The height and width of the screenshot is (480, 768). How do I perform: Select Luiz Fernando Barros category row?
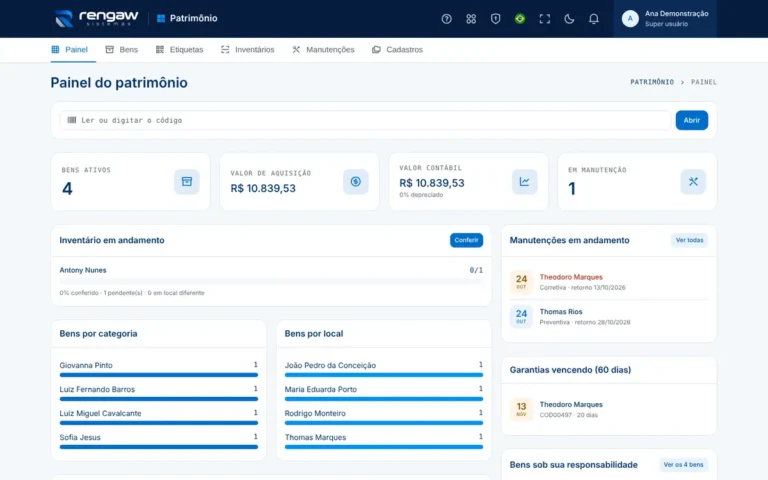click(159, 393)
